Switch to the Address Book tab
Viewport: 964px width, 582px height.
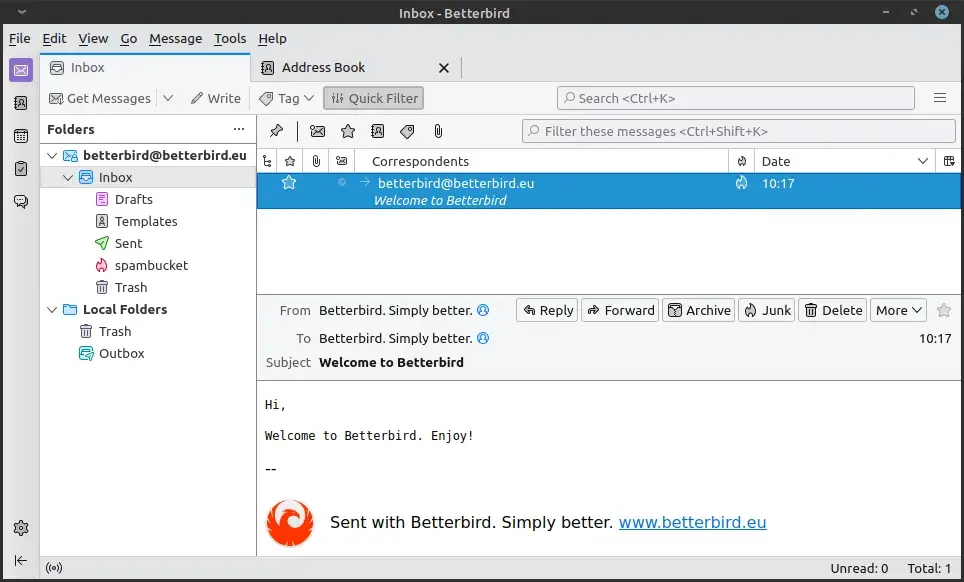323,67
